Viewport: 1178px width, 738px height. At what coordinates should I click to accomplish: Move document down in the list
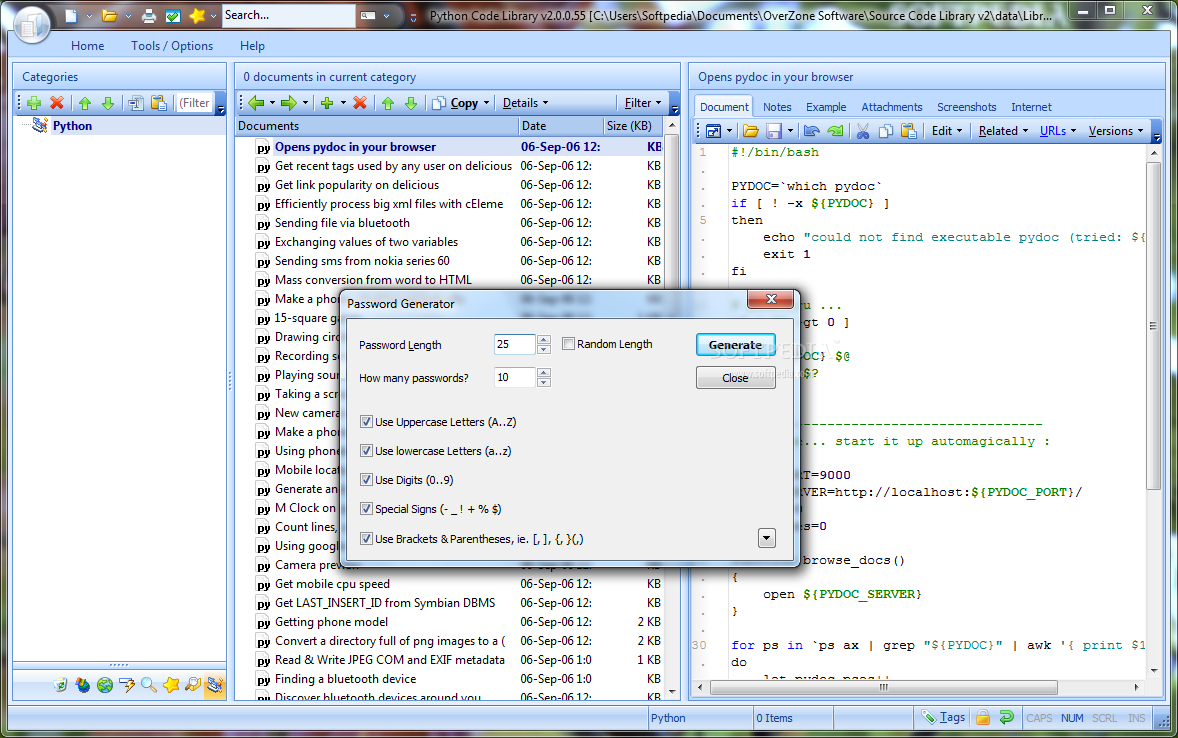[x=411, y=103]
